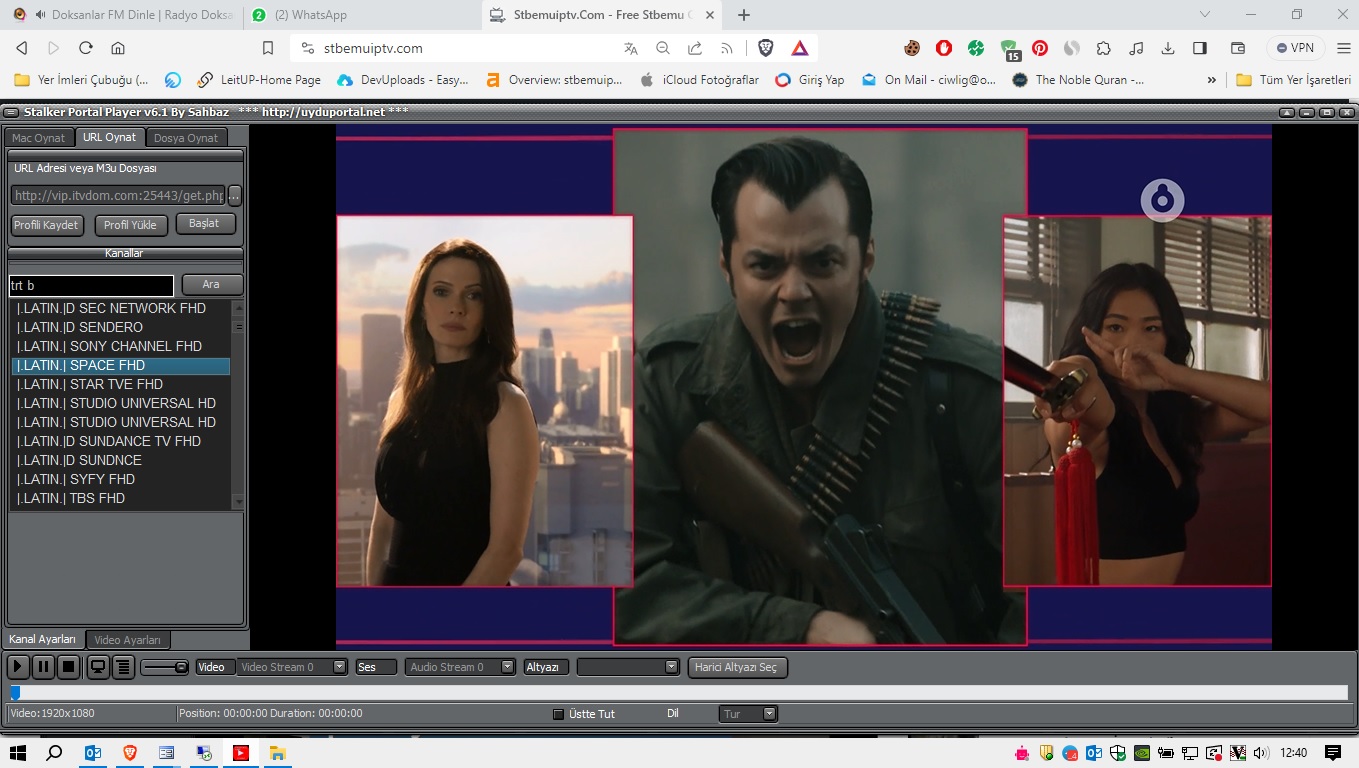The width and height of the screenshot is (1359, 768).
Task: Click the Profili Kaydet button
Action: [47, 225]
